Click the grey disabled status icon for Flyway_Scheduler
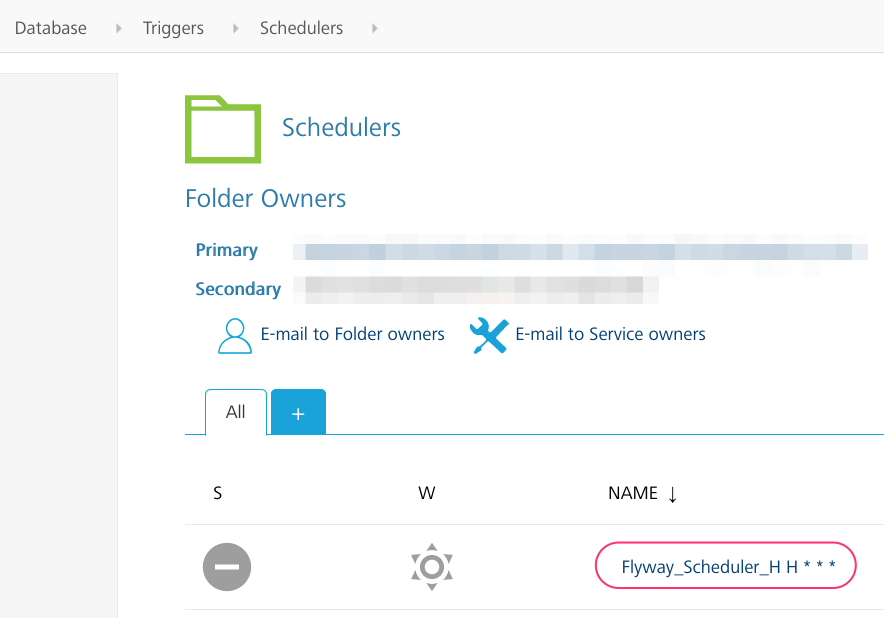 coord(227,567)
